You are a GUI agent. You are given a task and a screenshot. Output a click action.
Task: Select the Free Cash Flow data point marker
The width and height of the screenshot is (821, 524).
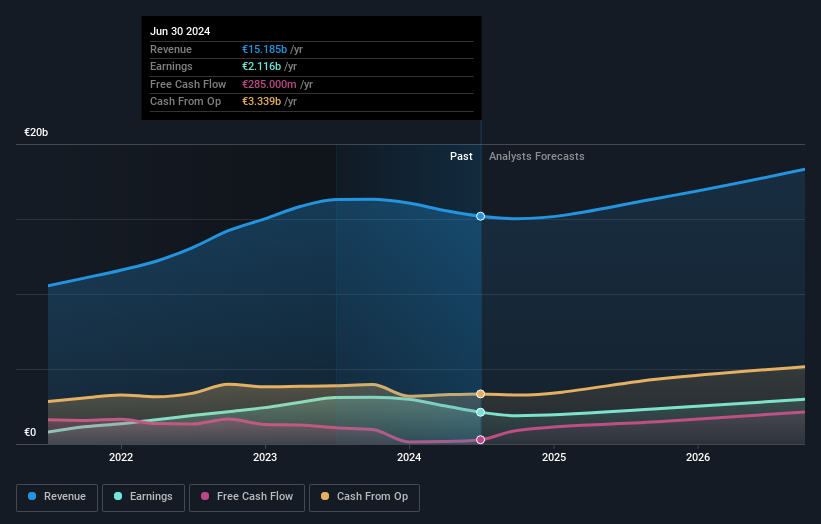pos(480,440)
